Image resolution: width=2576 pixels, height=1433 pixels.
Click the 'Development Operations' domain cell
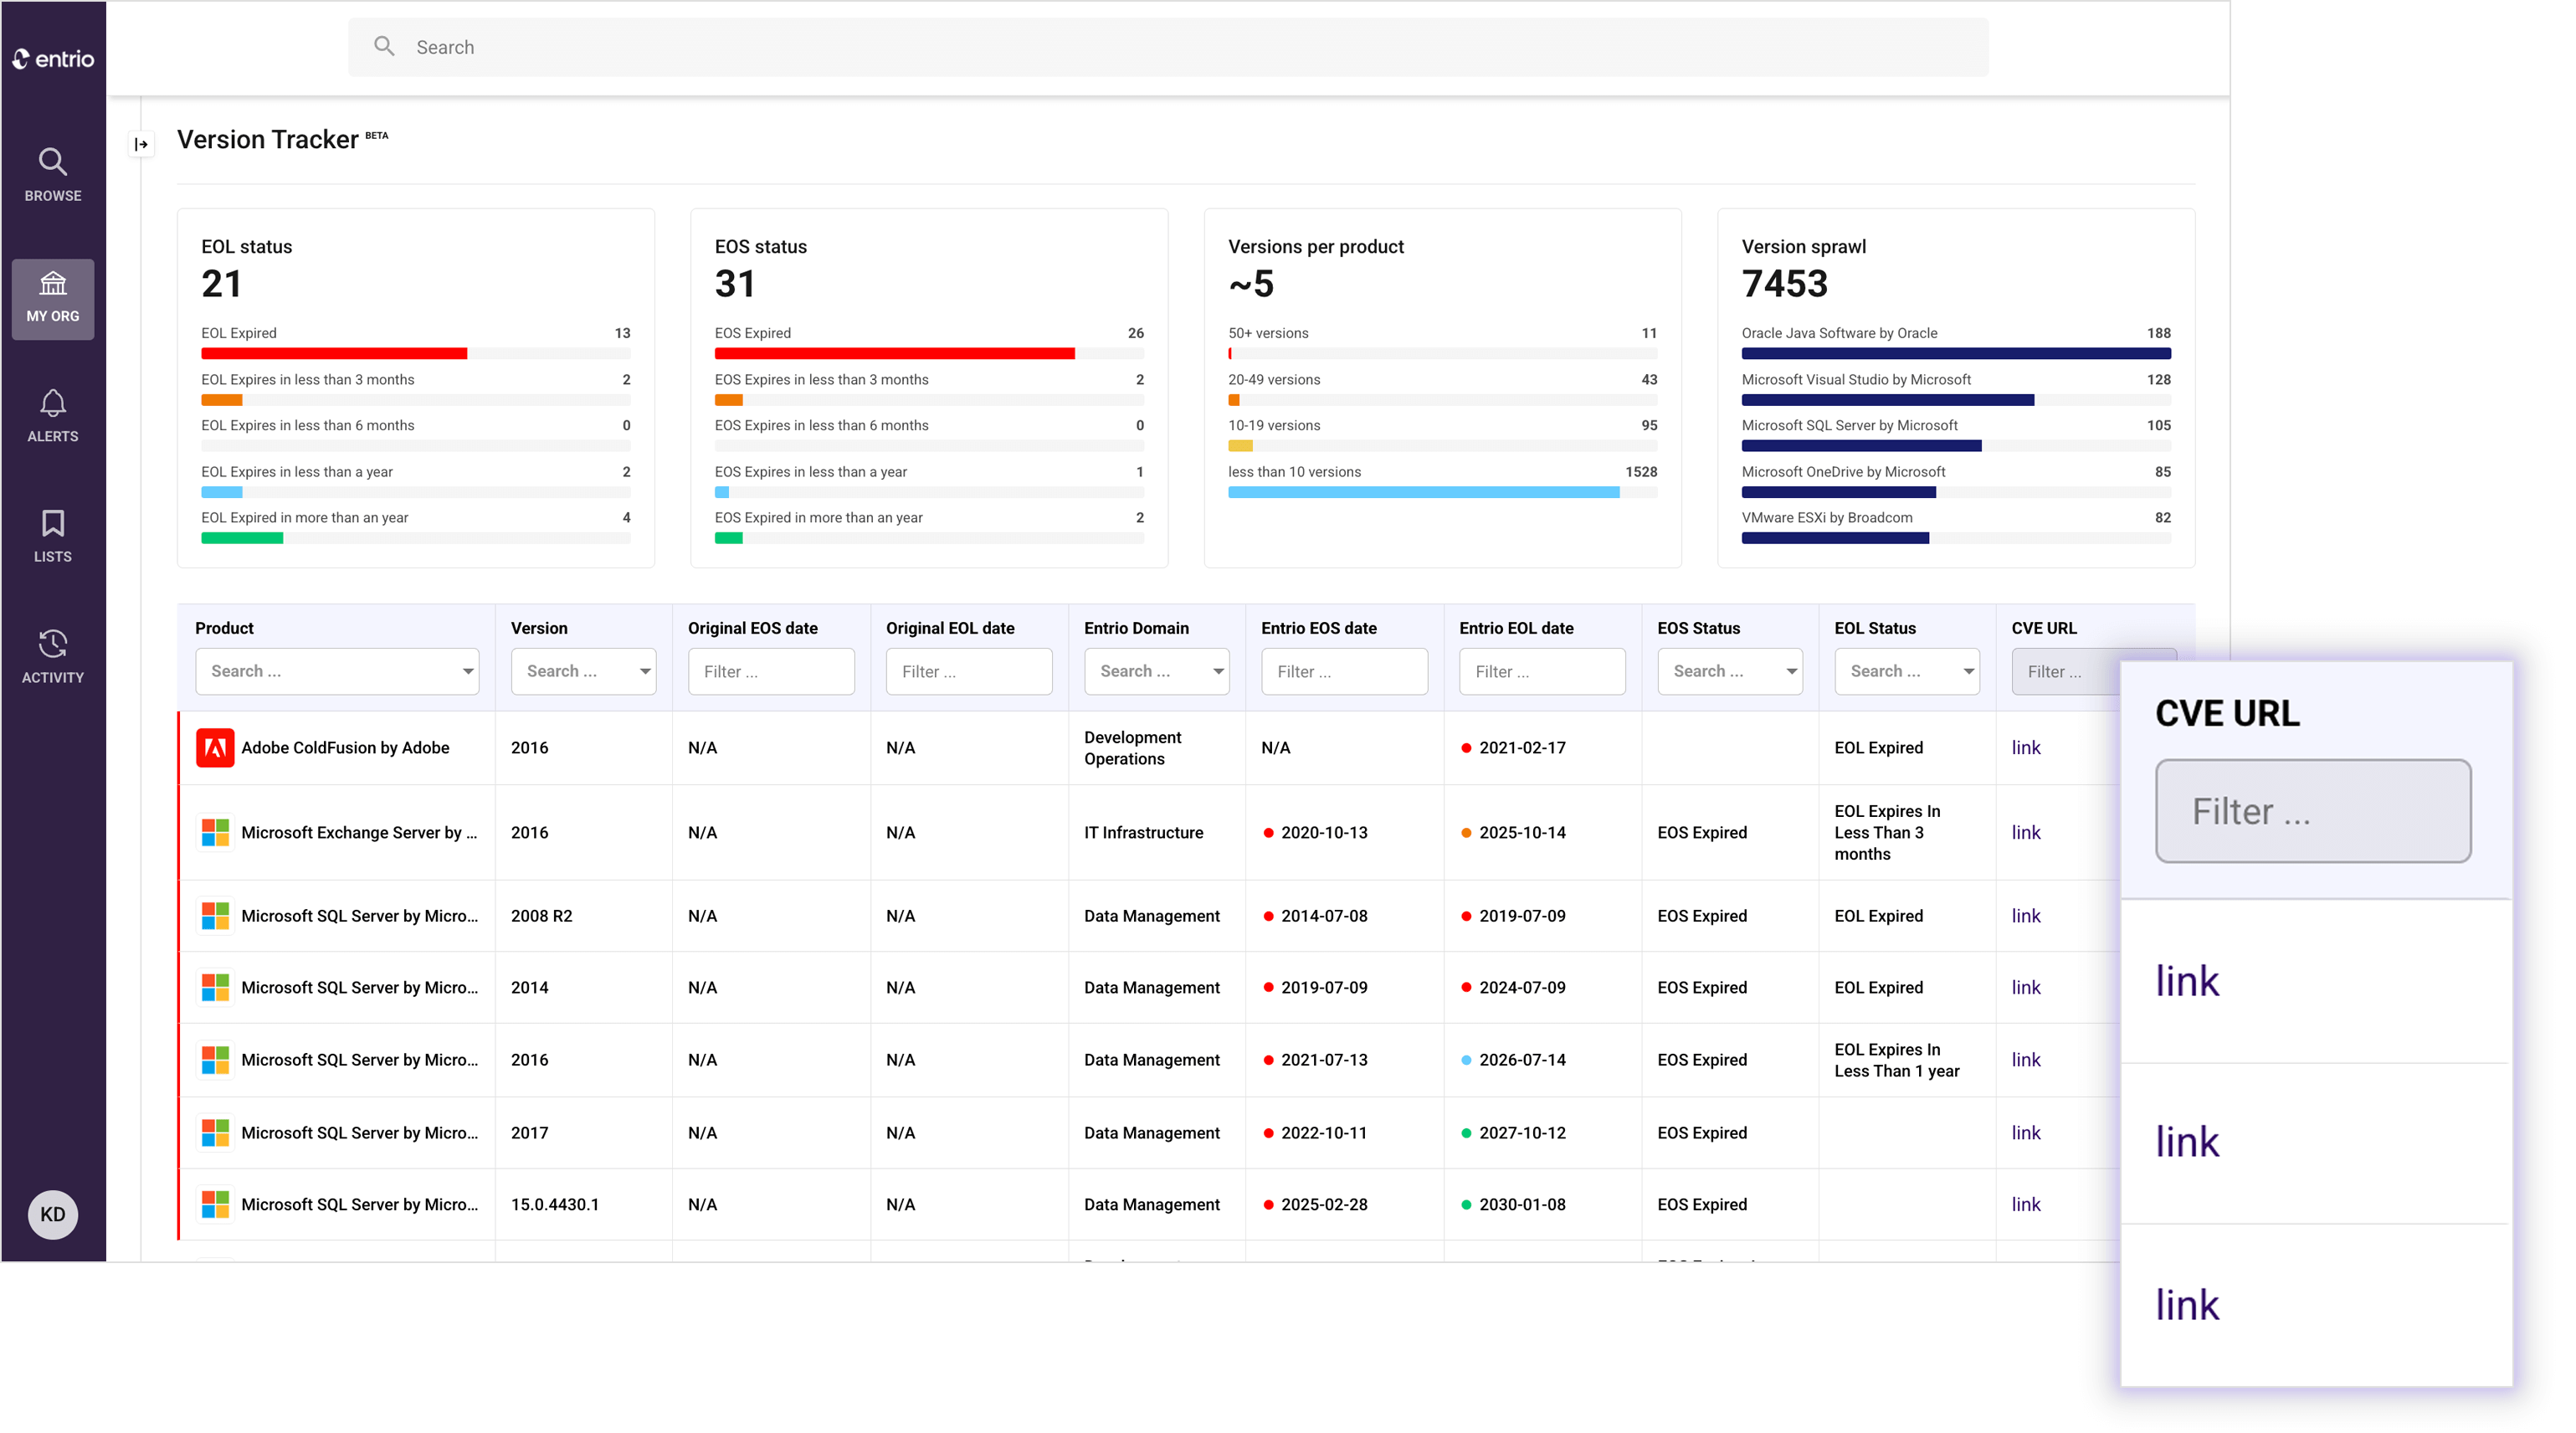click(x=1132, y=747)
